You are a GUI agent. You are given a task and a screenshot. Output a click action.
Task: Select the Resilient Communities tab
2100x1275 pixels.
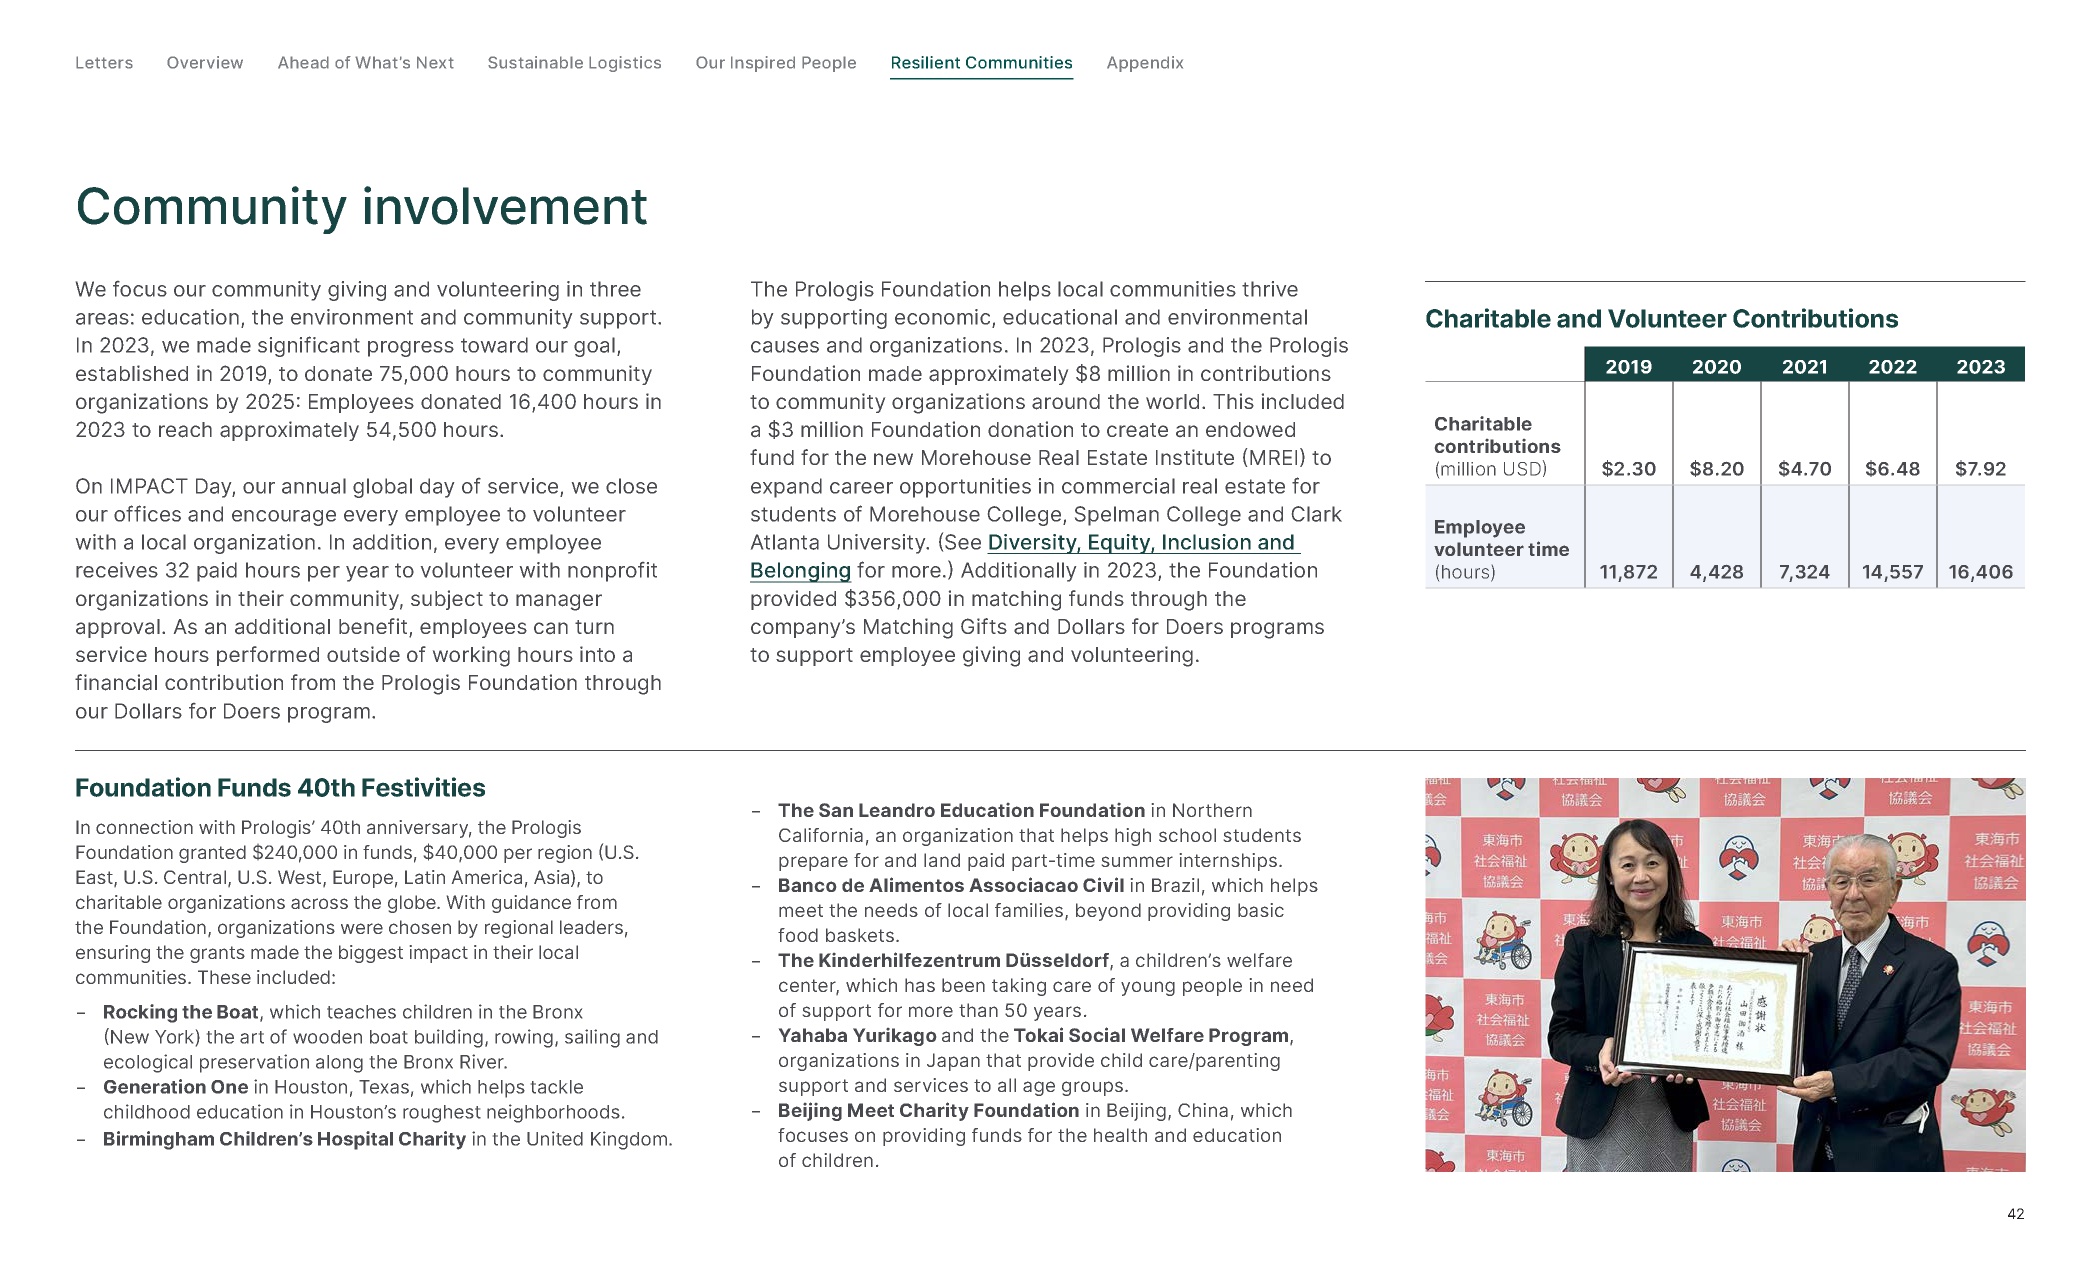coord(981,63)
